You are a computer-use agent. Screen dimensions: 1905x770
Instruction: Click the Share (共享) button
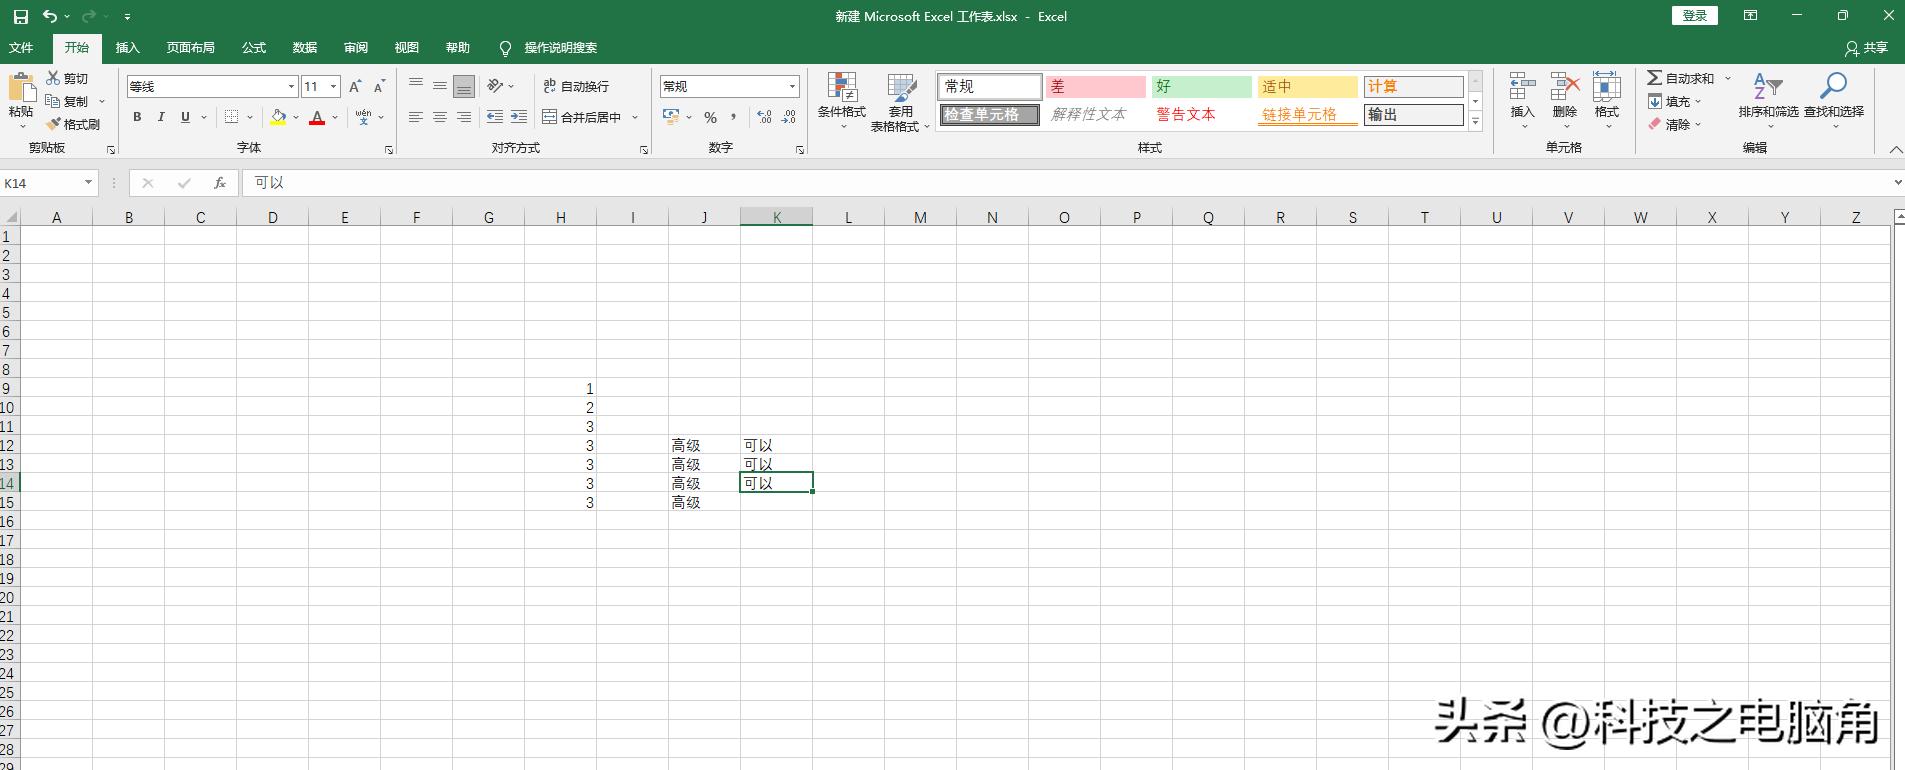click(1867, 48)
